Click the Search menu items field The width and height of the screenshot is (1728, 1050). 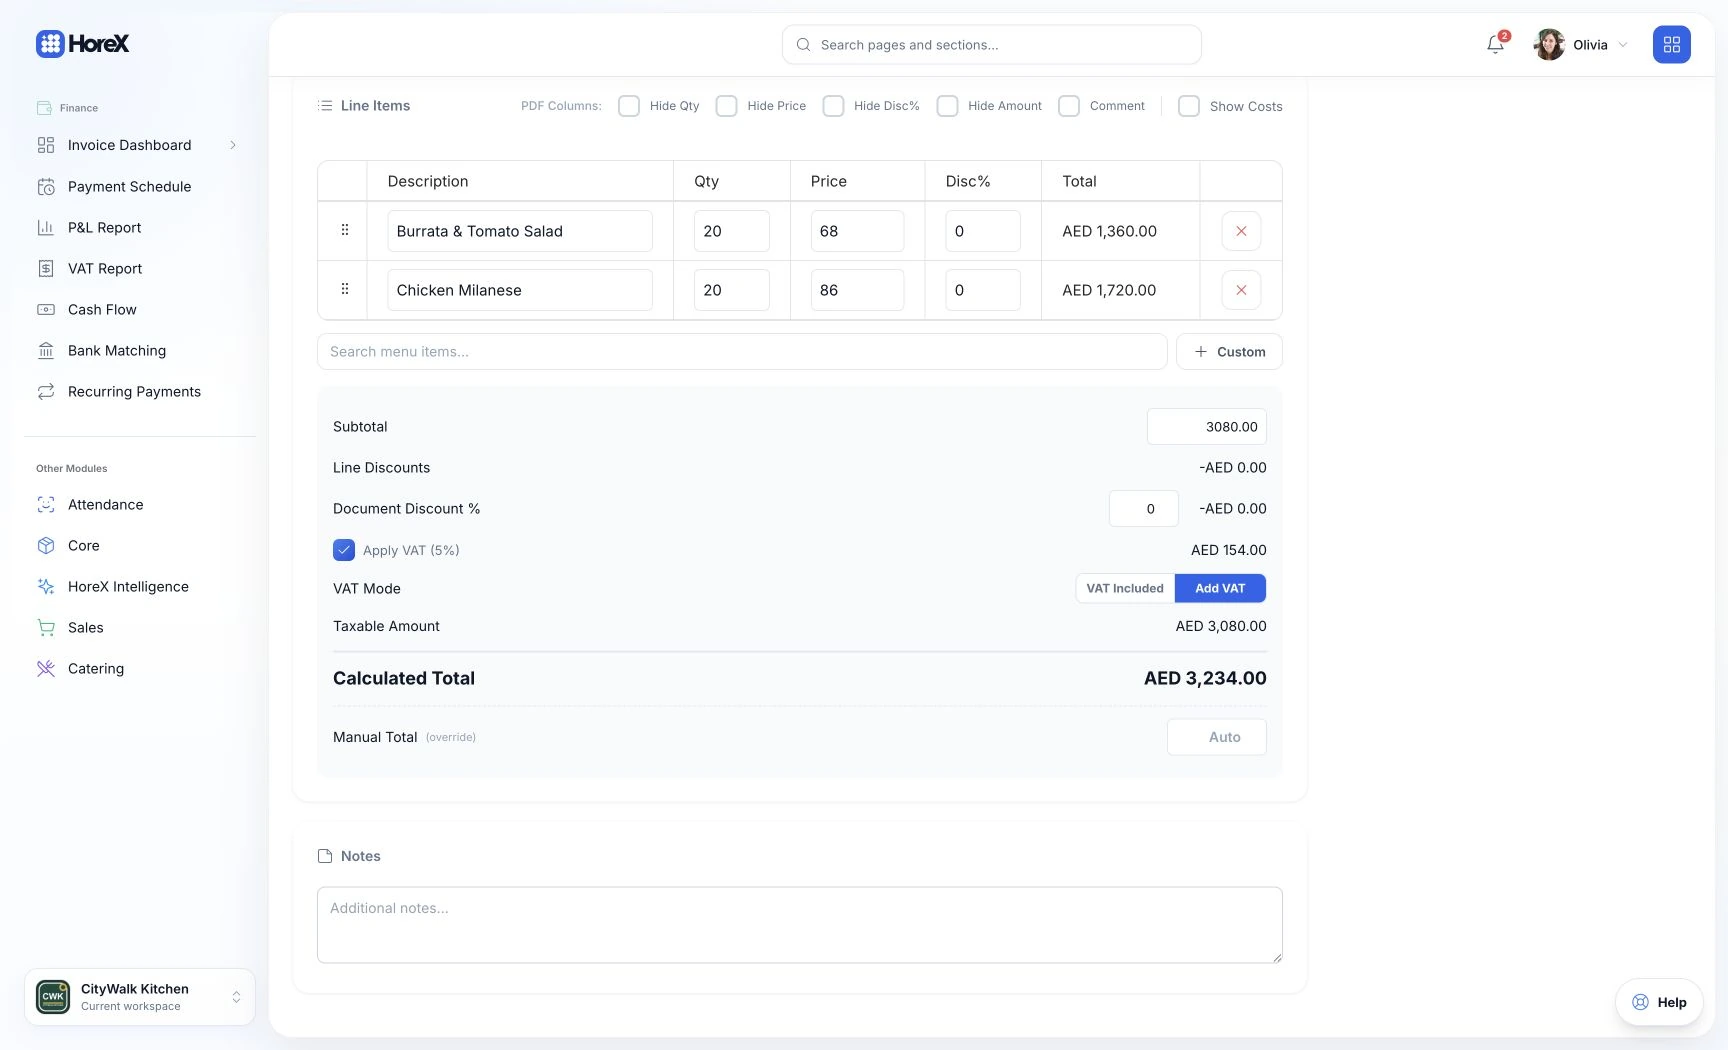coord(742,352)
